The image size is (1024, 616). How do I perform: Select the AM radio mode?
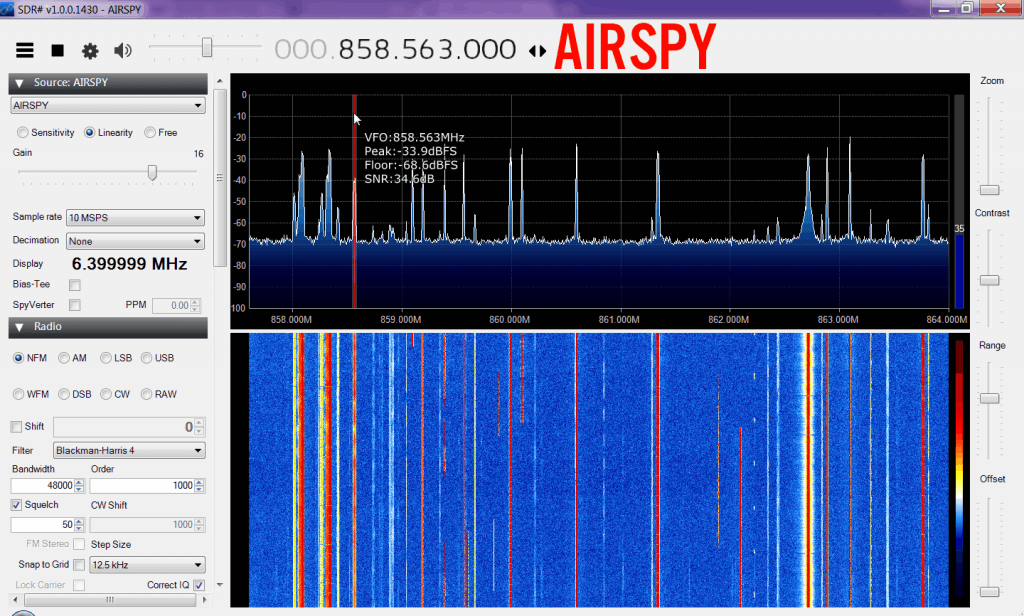pyautogui.click(x=64, y=358)
